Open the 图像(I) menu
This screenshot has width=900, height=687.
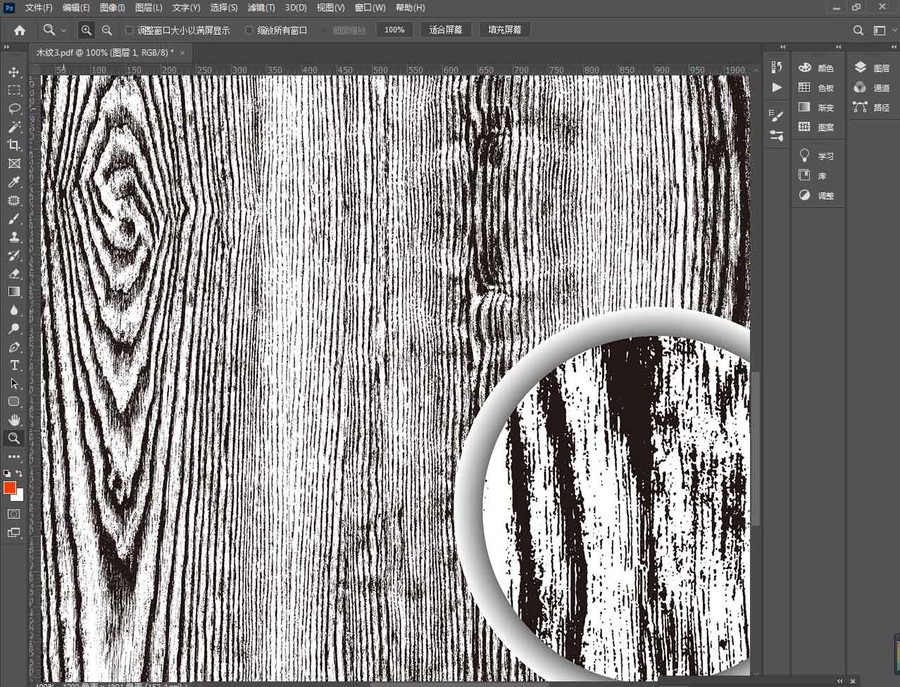112,7
